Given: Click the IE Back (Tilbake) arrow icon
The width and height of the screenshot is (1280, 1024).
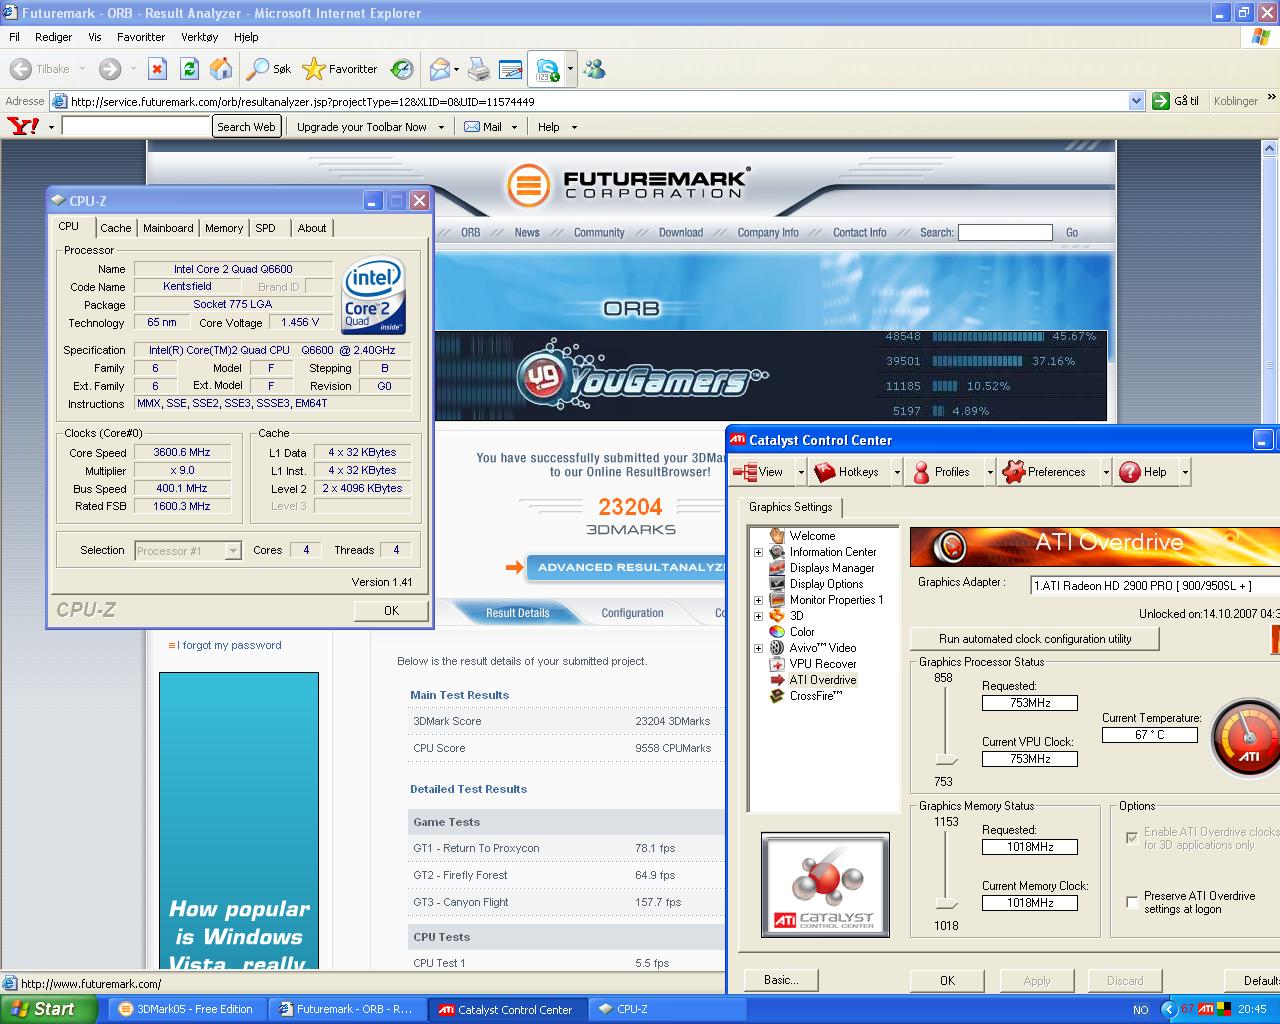Looking at the screenshot, I should [20, 69].
